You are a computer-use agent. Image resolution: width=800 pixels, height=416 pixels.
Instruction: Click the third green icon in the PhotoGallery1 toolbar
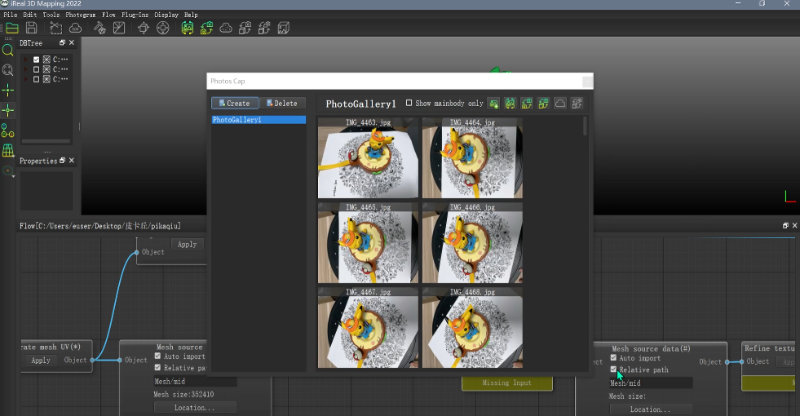(x=527, y=103)
